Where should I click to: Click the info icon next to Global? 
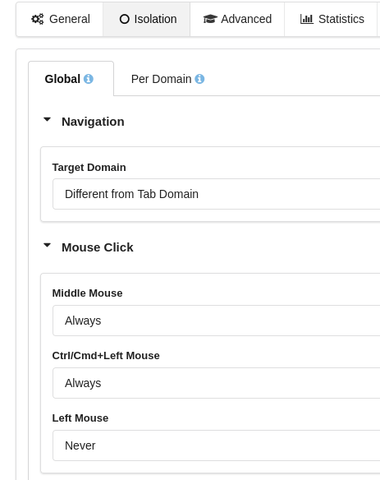(88, 79)
